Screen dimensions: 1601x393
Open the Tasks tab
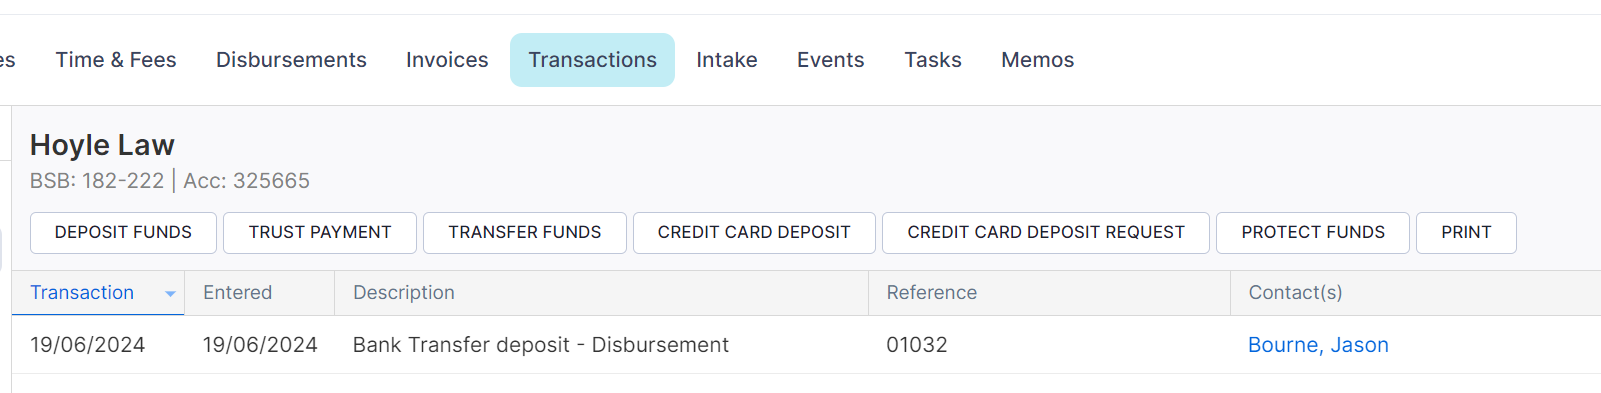click(933, 60)
